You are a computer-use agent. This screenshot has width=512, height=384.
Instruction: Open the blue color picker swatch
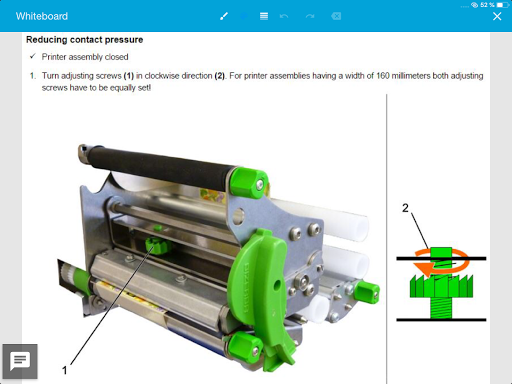pos(244,16)
